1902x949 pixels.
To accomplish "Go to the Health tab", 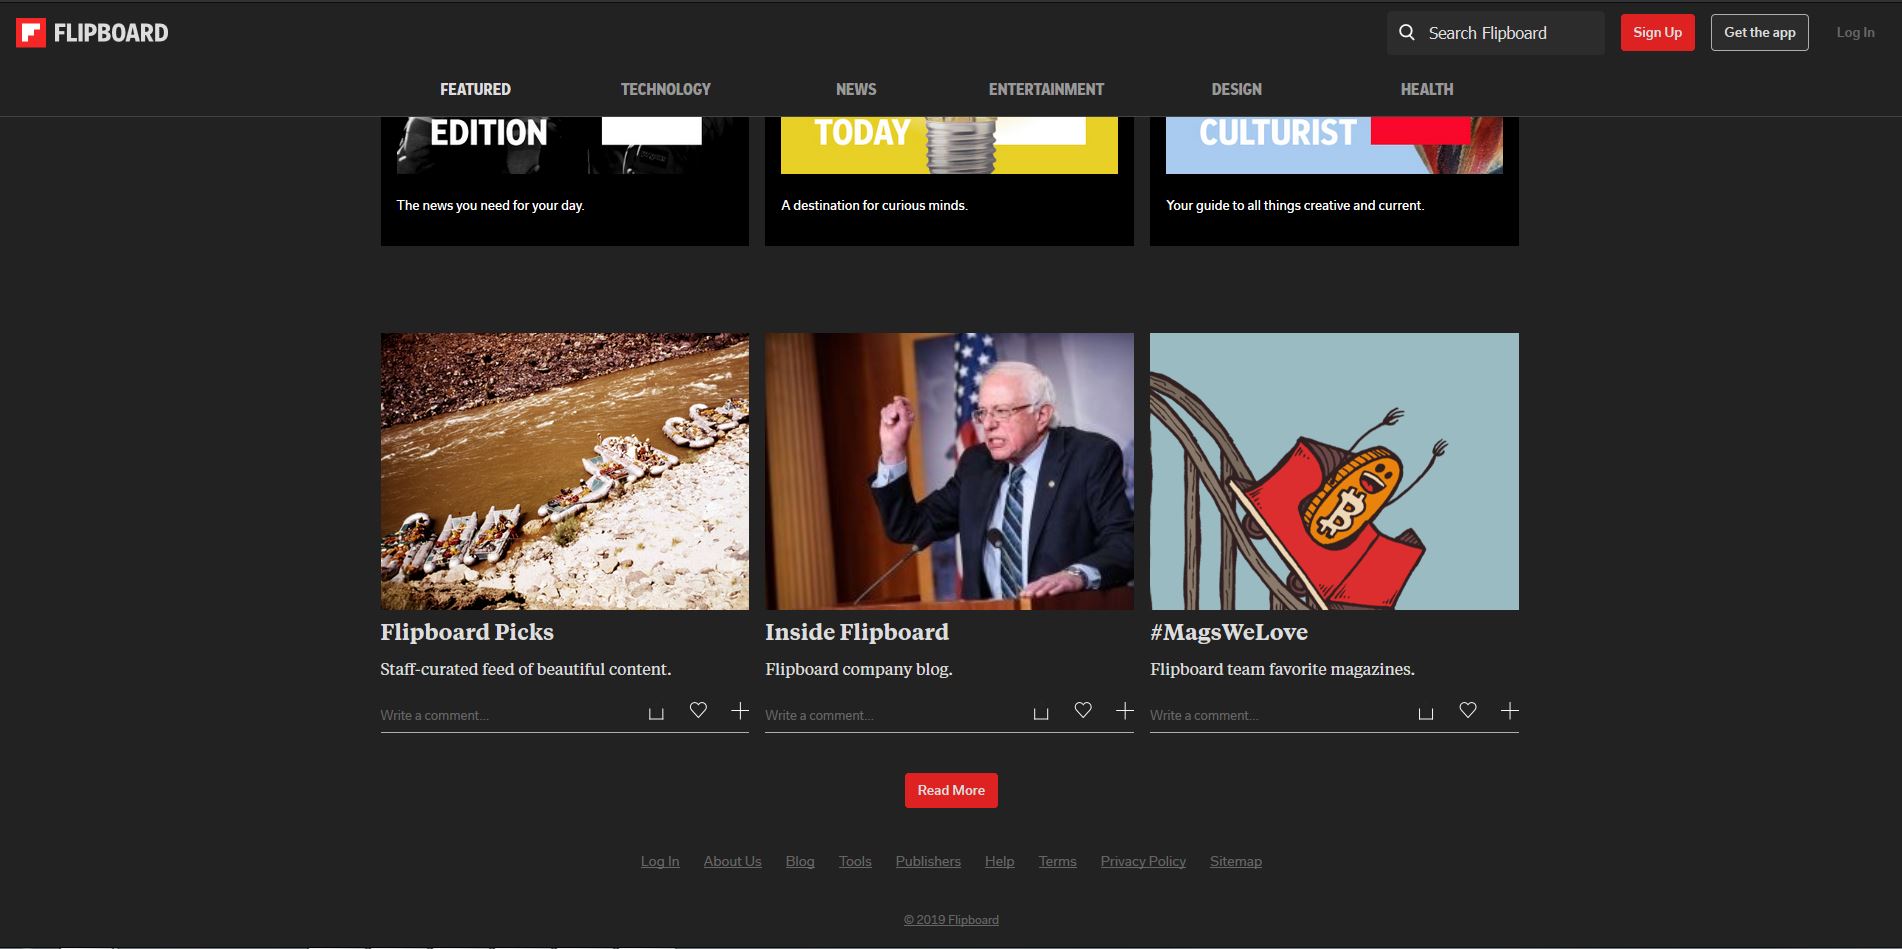I will click(1427, 89).
